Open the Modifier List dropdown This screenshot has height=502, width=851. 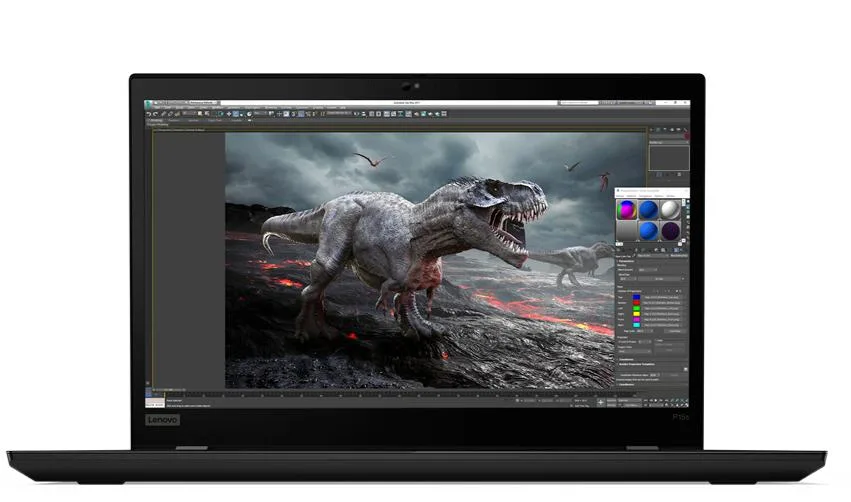669,142
